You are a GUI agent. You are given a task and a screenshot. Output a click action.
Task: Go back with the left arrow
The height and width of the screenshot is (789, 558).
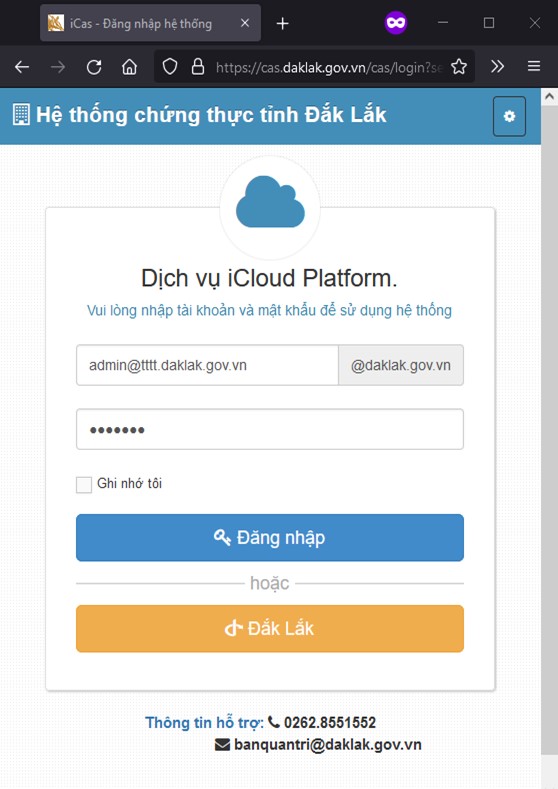[22, 66]
